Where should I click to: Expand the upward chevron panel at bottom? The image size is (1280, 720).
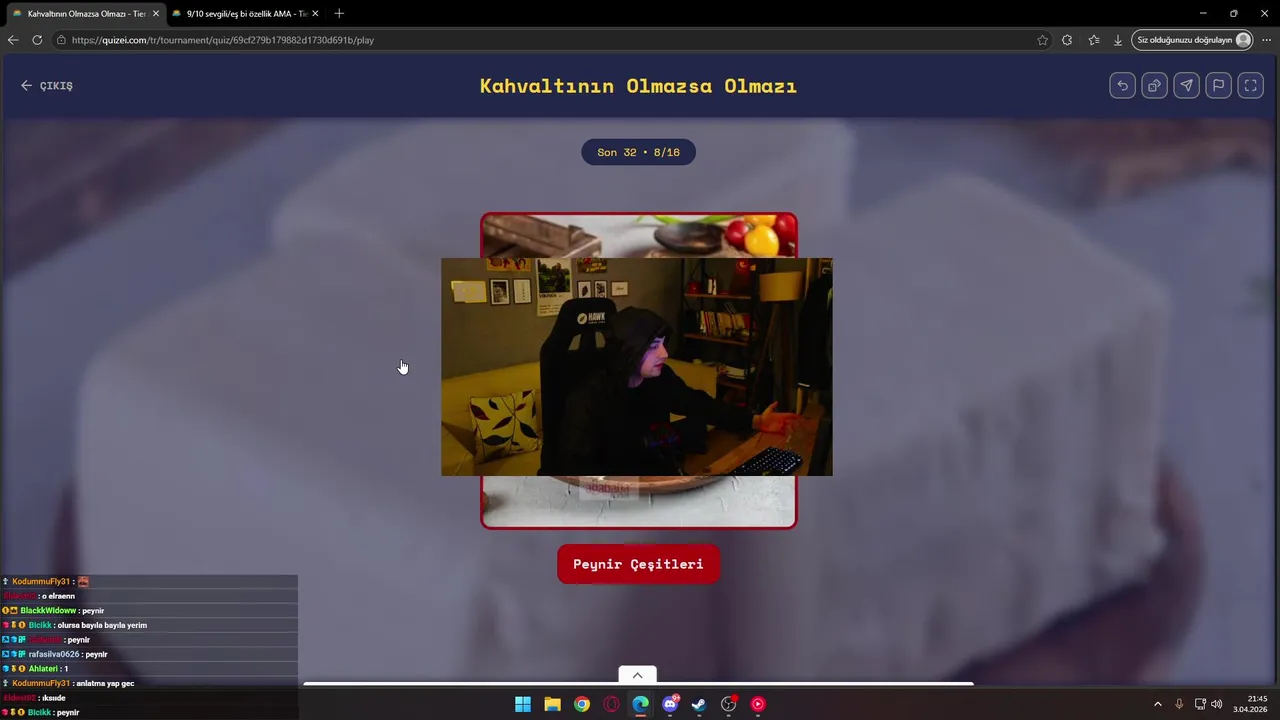tap(637, 675)
